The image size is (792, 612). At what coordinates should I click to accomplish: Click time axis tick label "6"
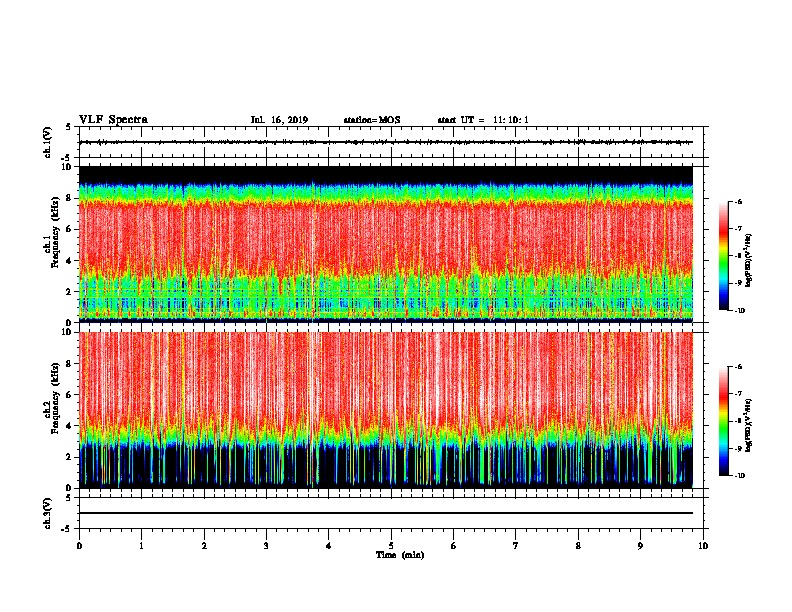coord(454,546)
